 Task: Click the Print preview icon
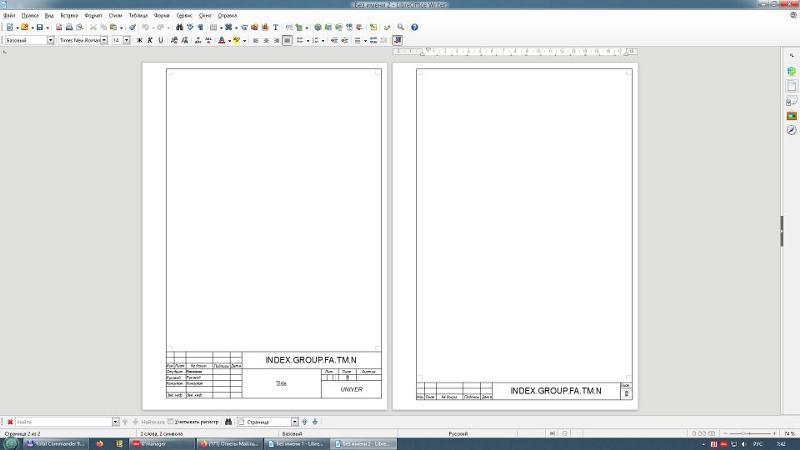coord(80,27)
